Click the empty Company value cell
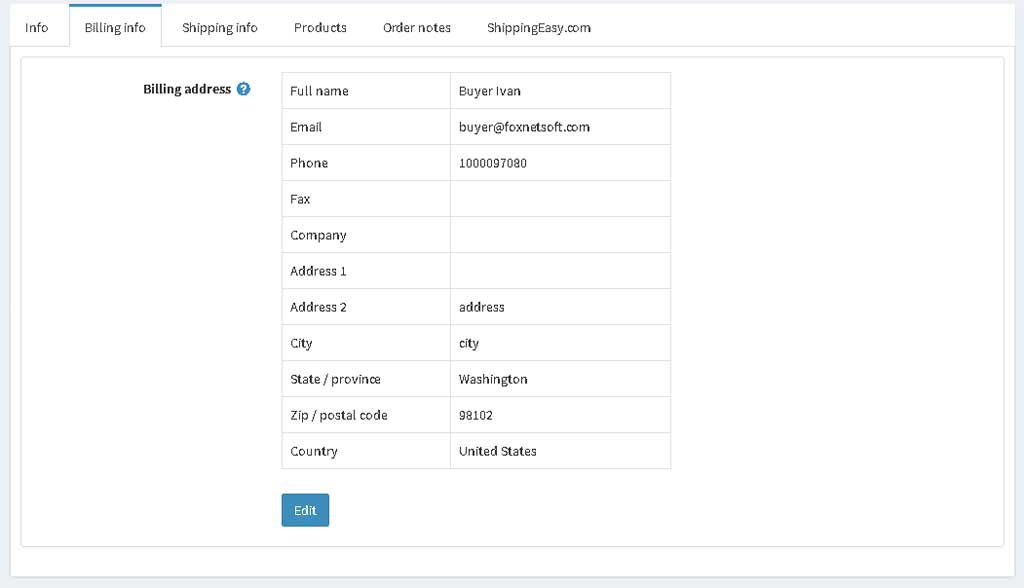The width and height of the screenshot is (1024, 588). click(x=560, y=235)
